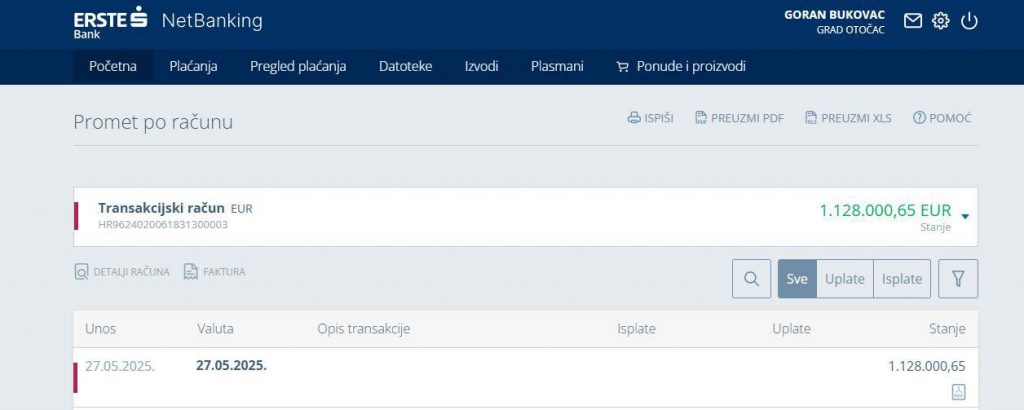Show only Uplate transactions
The width and height of the screenshot is (1024, 410).
(844, 279)
